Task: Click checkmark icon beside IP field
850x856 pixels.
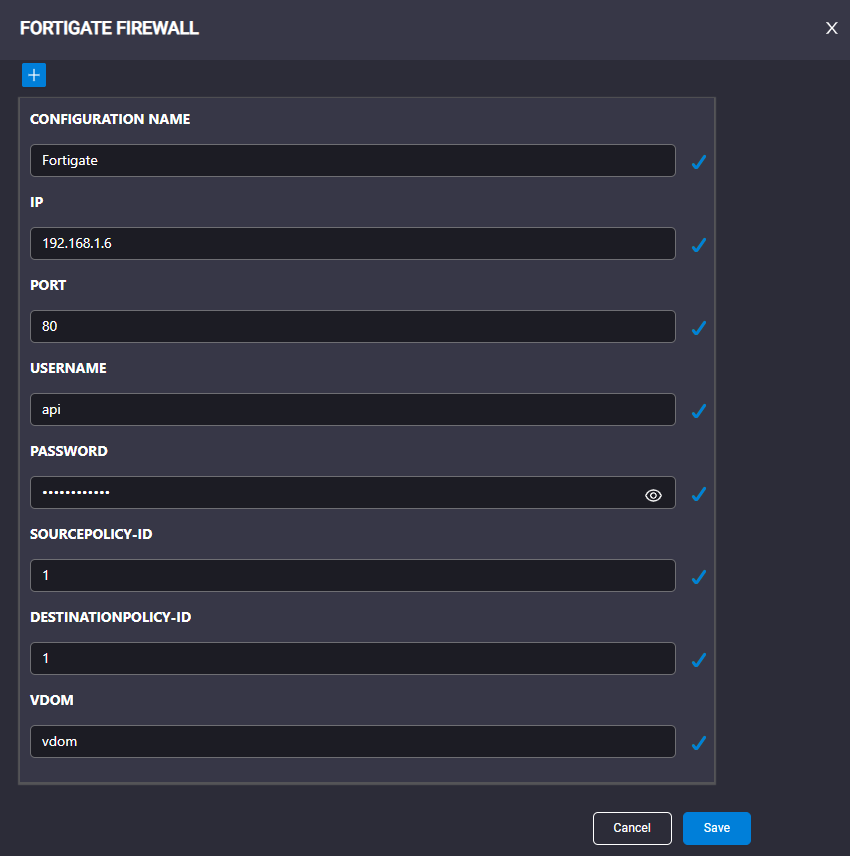Action: [x=699, y=245]
